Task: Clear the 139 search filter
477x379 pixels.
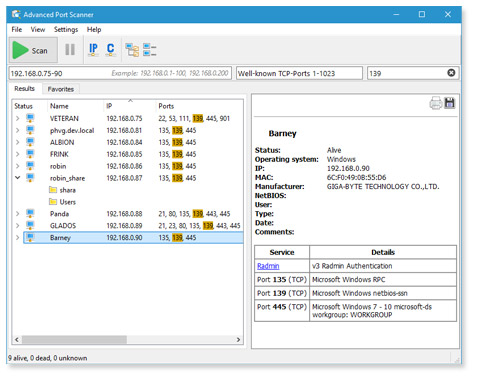Action: pyautogui.click(x=451, y=73)
